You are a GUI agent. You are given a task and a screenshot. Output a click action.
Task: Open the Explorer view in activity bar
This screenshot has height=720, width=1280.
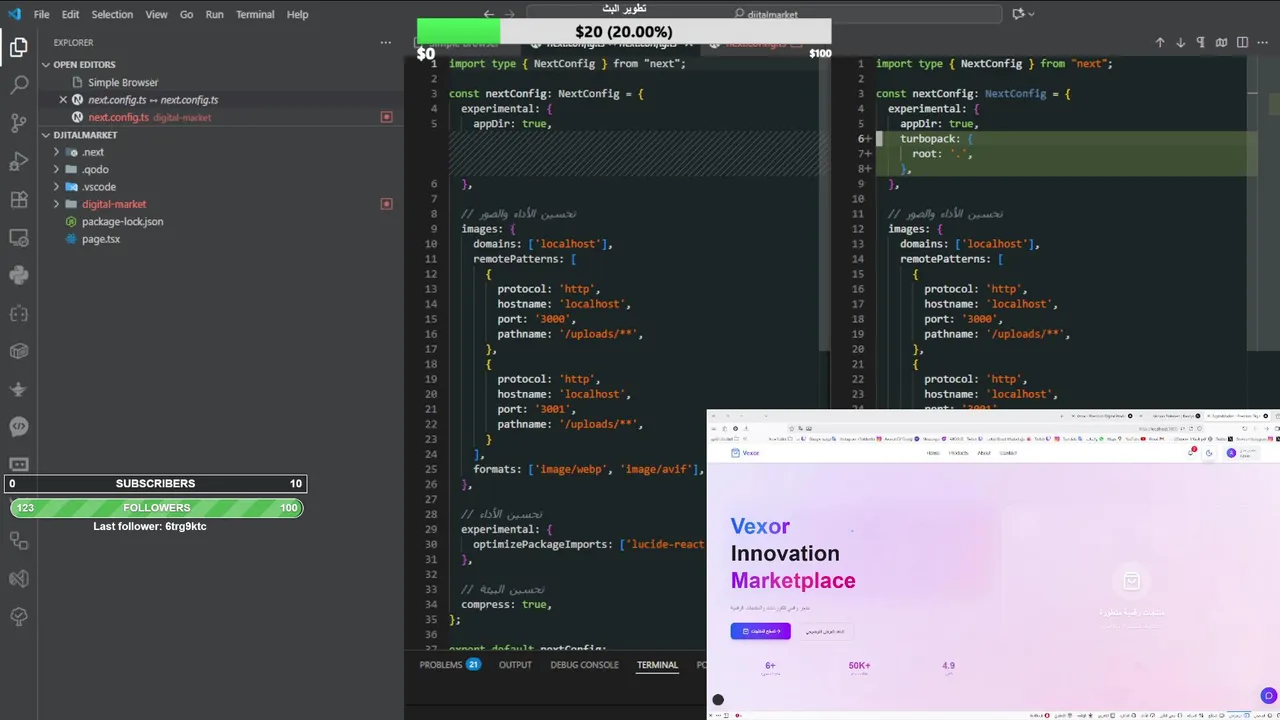point(19,47)
